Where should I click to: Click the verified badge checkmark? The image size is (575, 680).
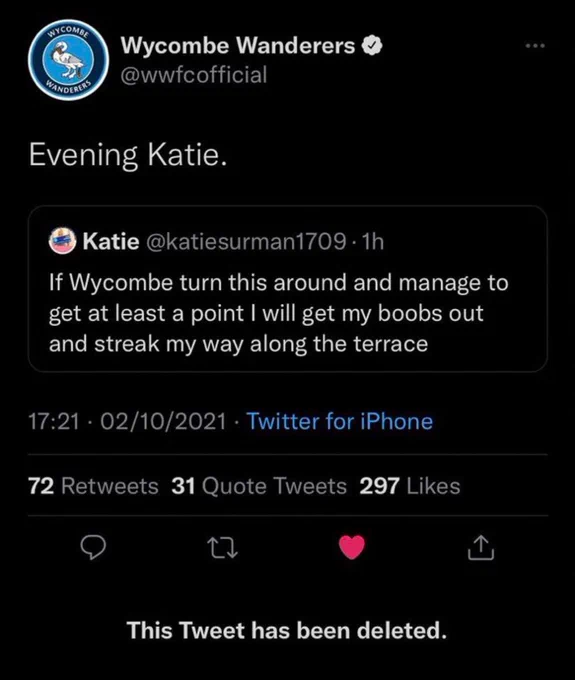(372, 46)
